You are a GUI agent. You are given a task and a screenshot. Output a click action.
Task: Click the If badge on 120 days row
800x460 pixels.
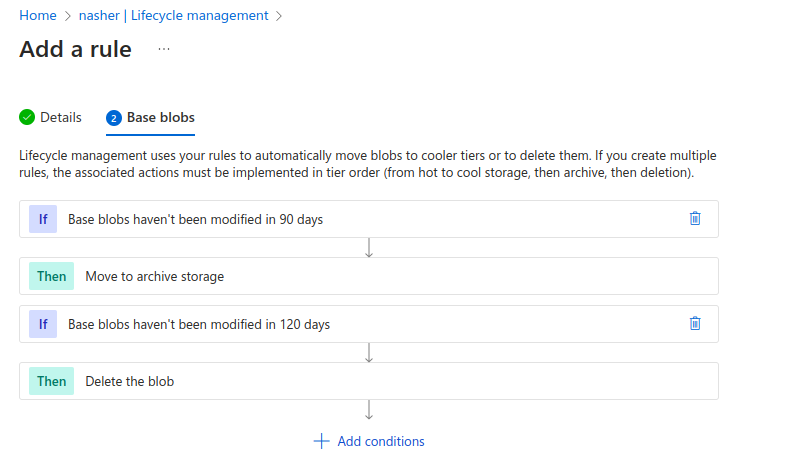point(43,324)
